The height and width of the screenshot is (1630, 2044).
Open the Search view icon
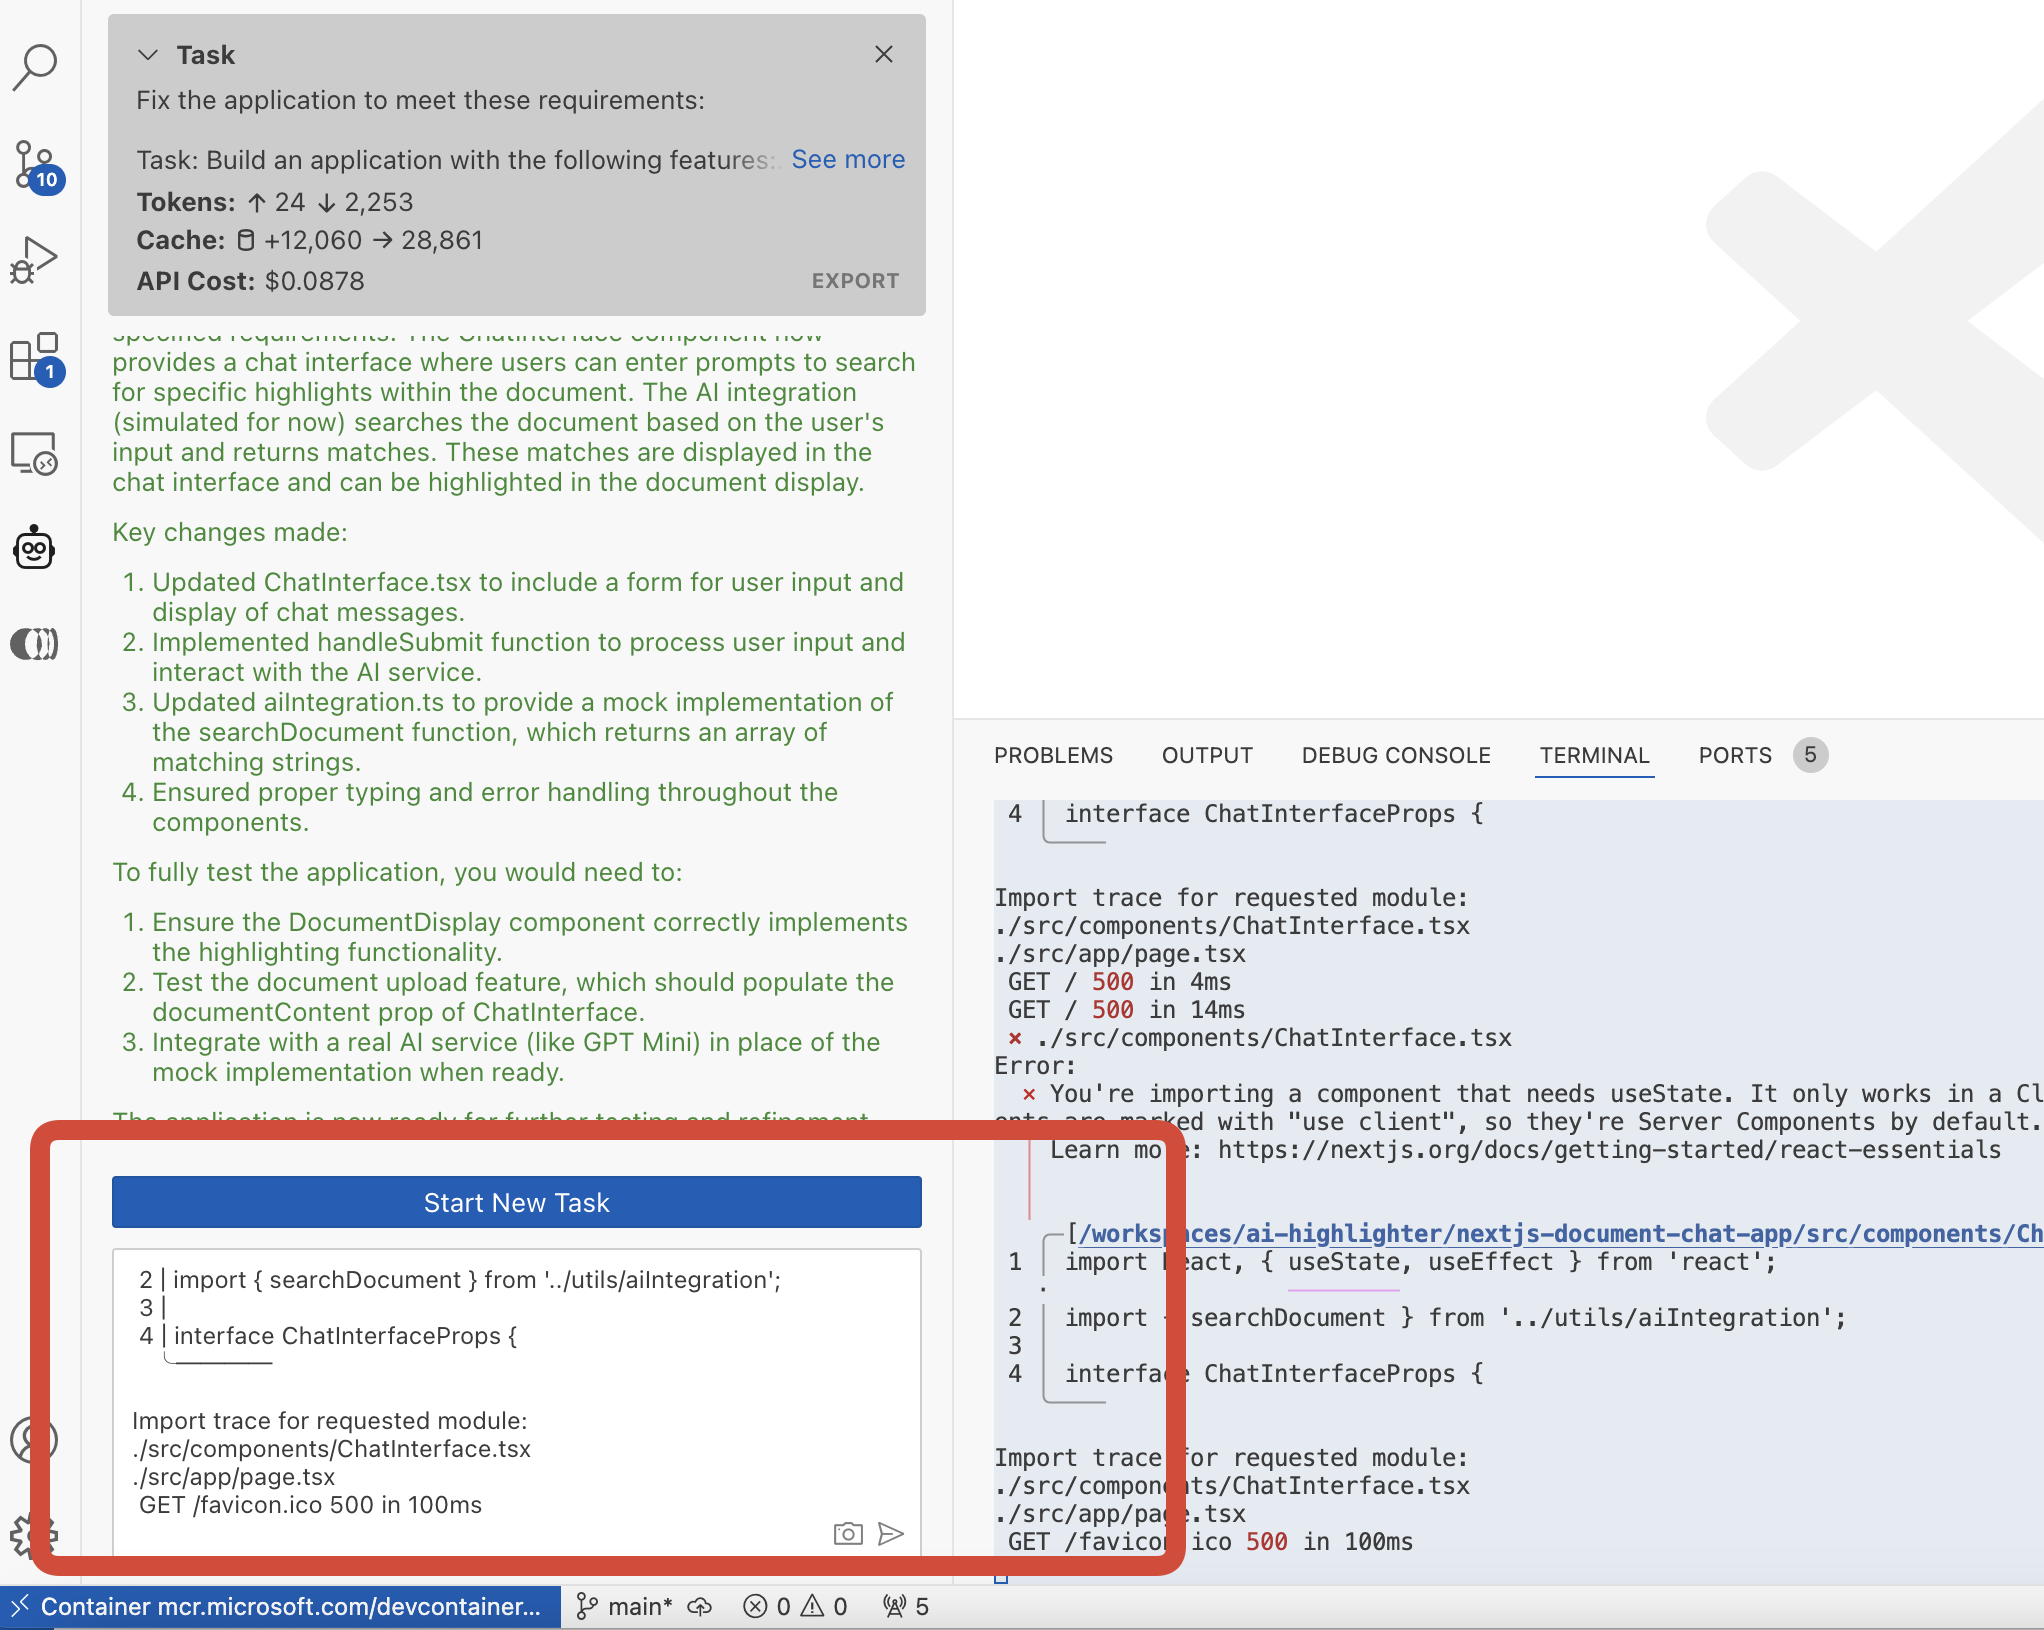(x=35, y=66)
